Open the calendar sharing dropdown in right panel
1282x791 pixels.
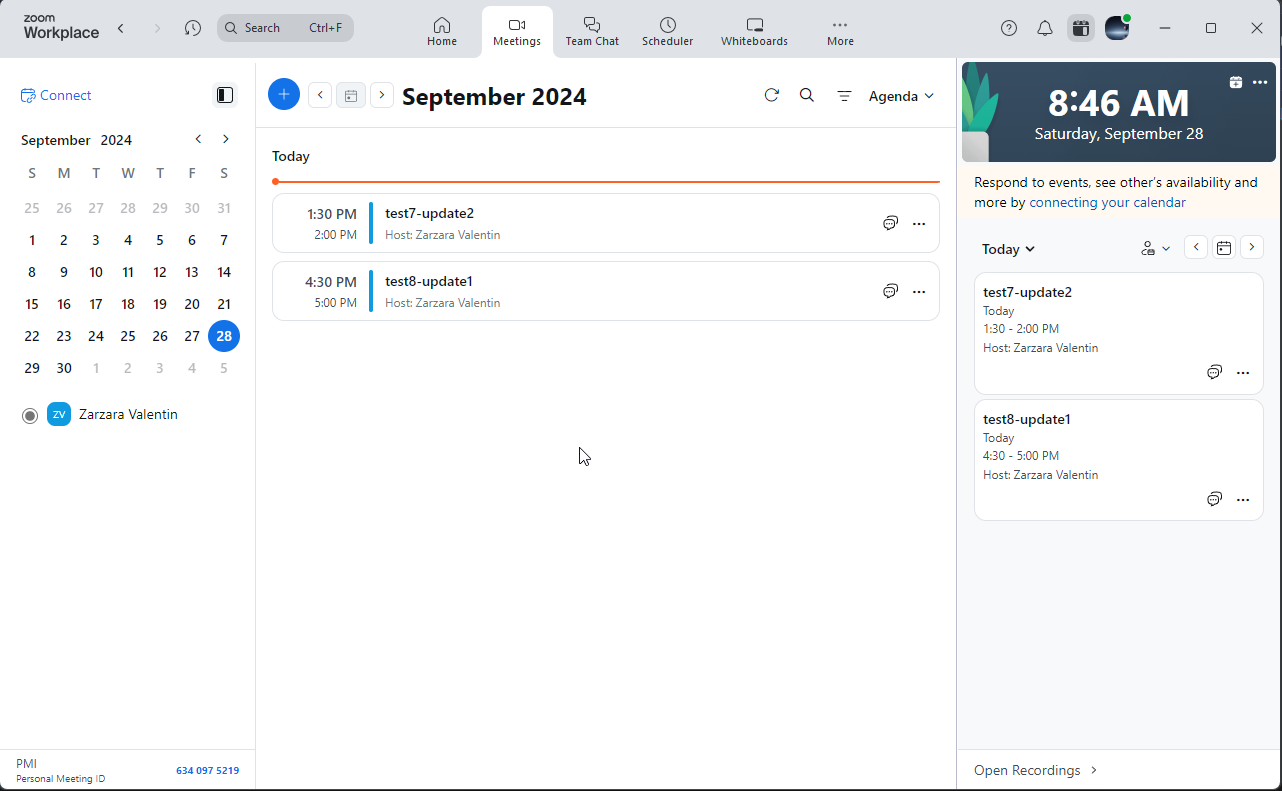[x=1155, y=248]
